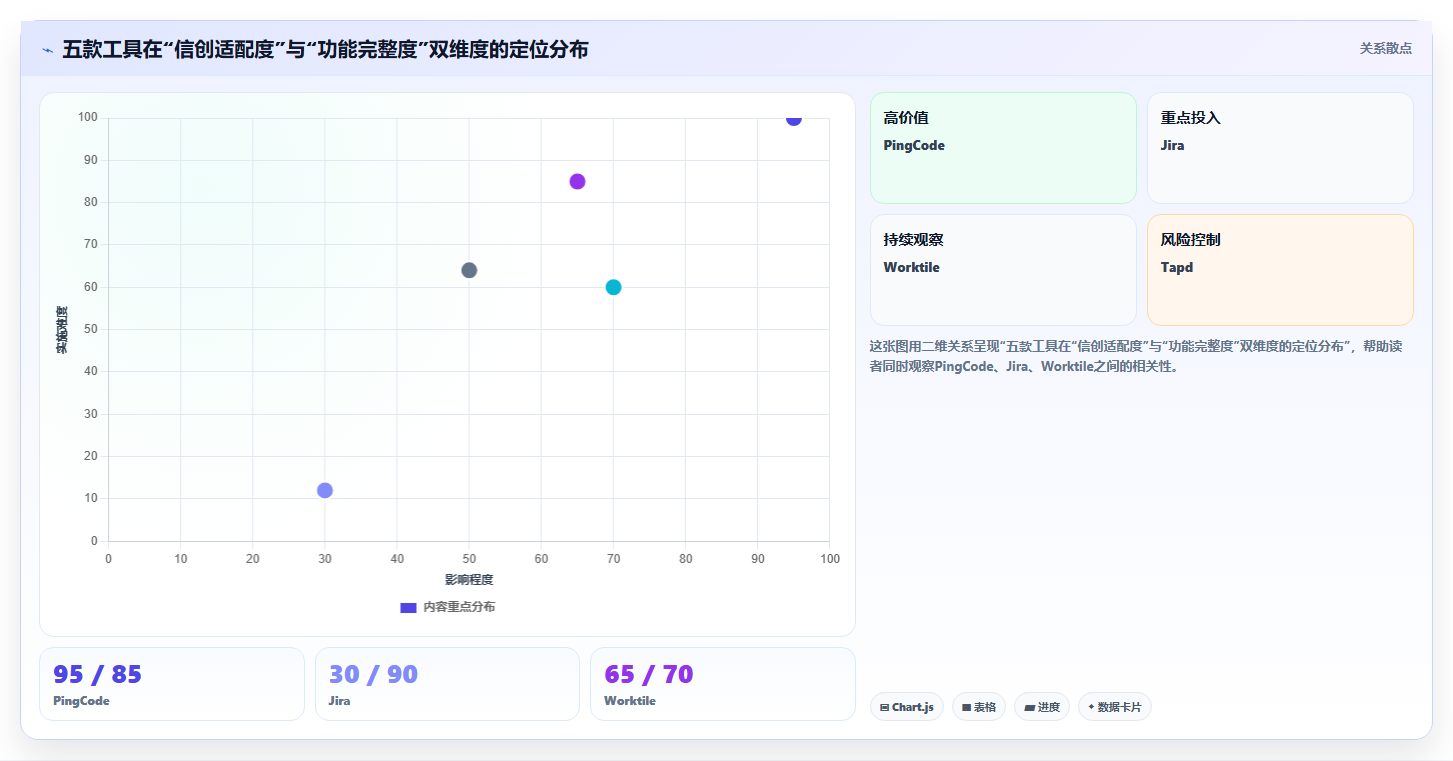Click the blue legend color box
Image resolution: width=1453 pixels, height=761 pixels.
click(x=408, y=607)
